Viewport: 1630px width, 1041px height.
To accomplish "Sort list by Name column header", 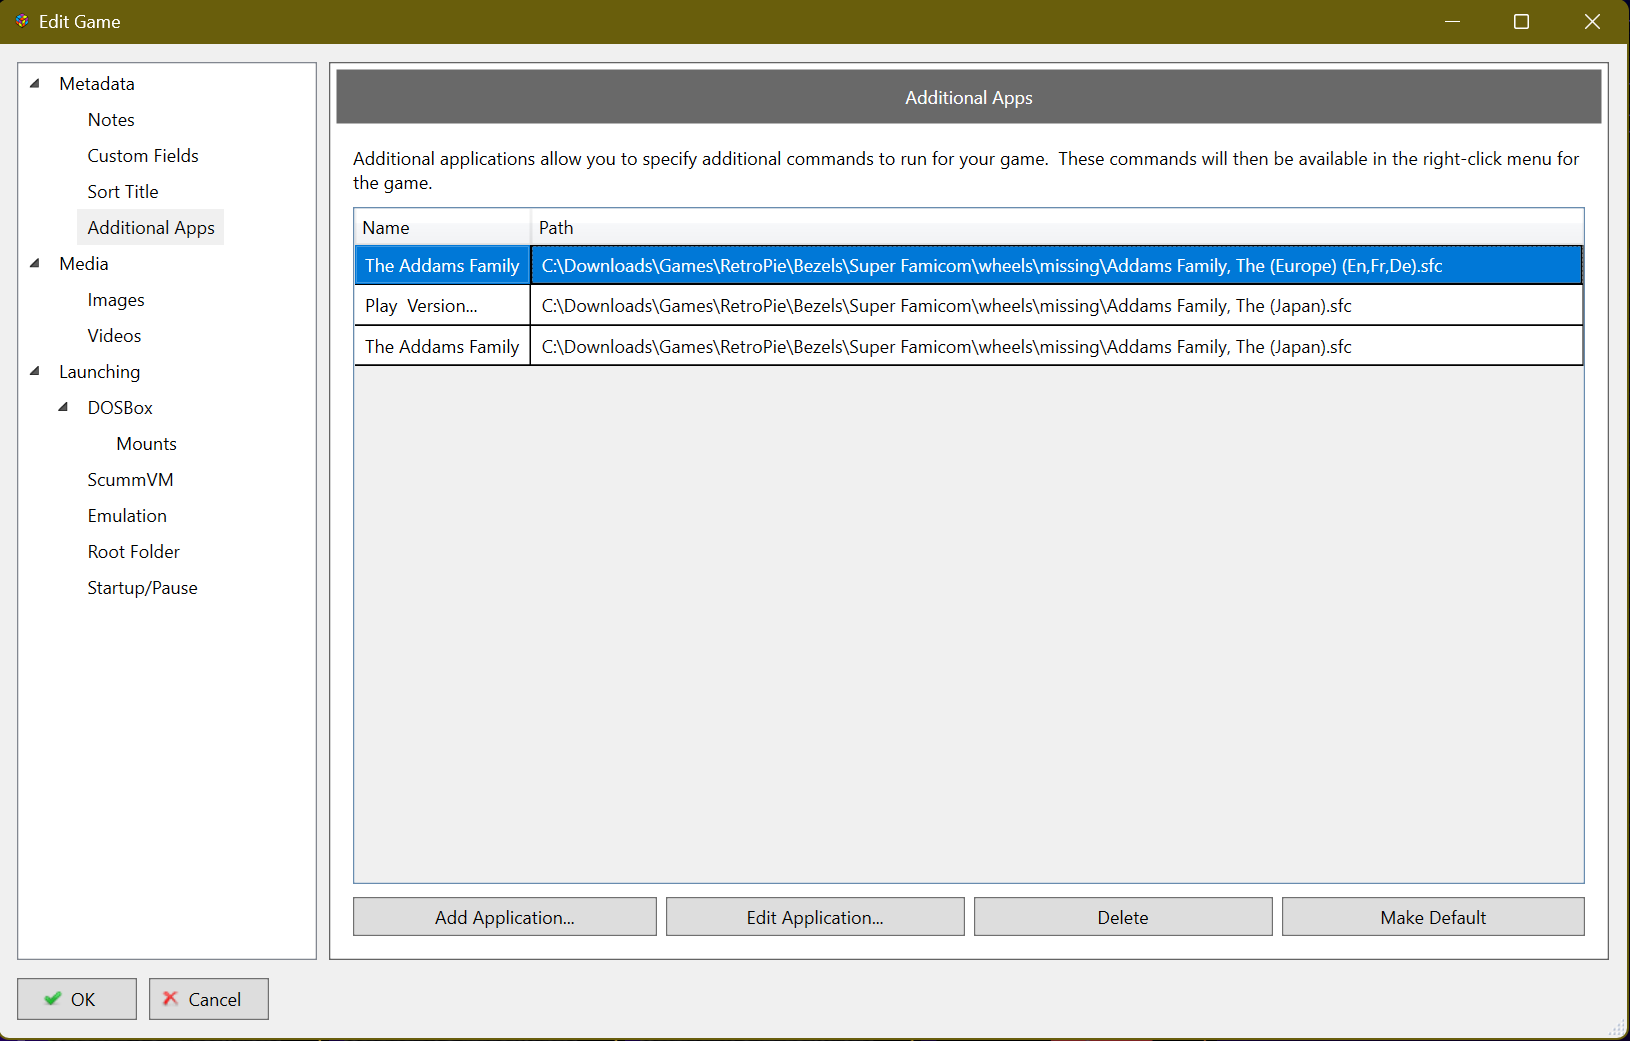I will [442, 228].
